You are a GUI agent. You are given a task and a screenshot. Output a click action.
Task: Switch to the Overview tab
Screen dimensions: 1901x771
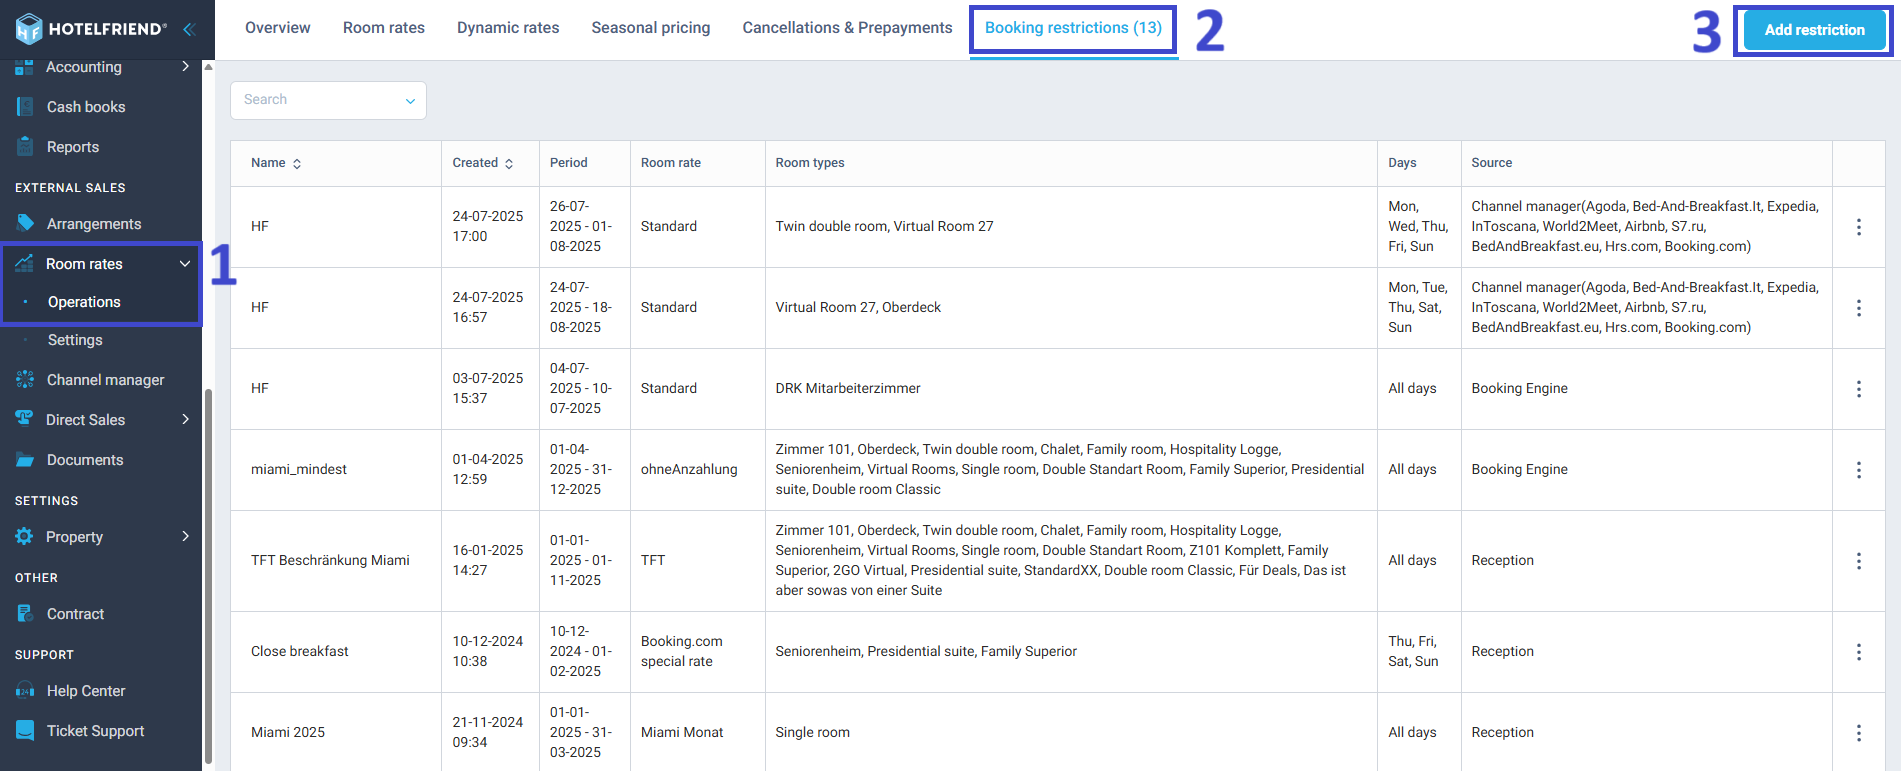click(x=278, y=28)
